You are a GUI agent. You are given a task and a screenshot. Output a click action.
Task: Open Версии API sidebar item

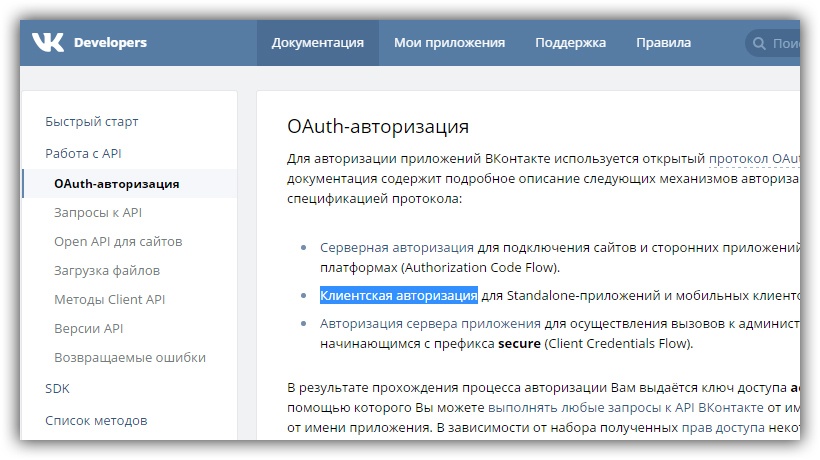click(x=88, y=329)
